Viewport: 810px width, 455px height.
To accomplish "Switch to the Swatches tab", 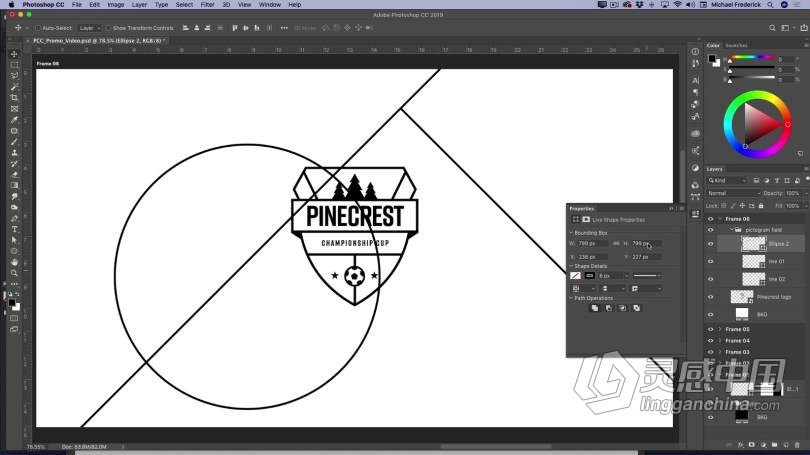I will [736, 45].
